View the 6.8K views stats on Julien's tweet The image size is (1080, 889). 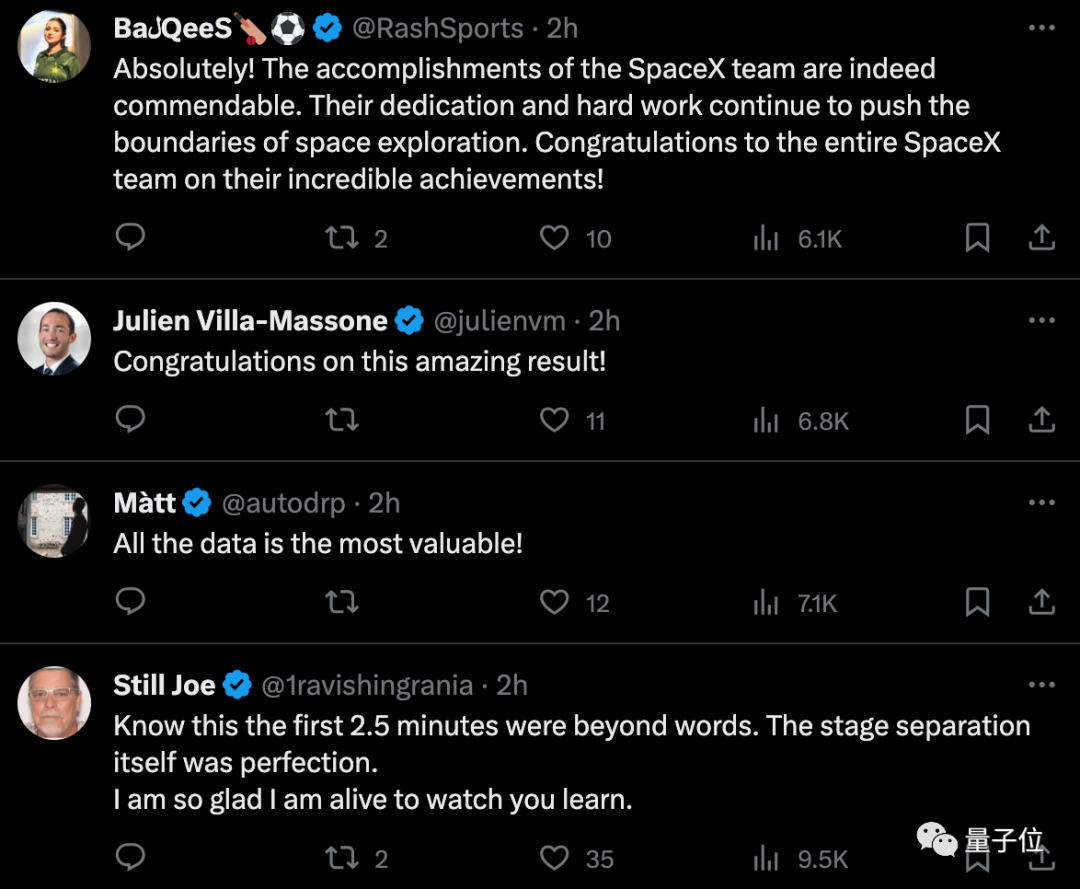pyautogui.click(x=800, y=420)
